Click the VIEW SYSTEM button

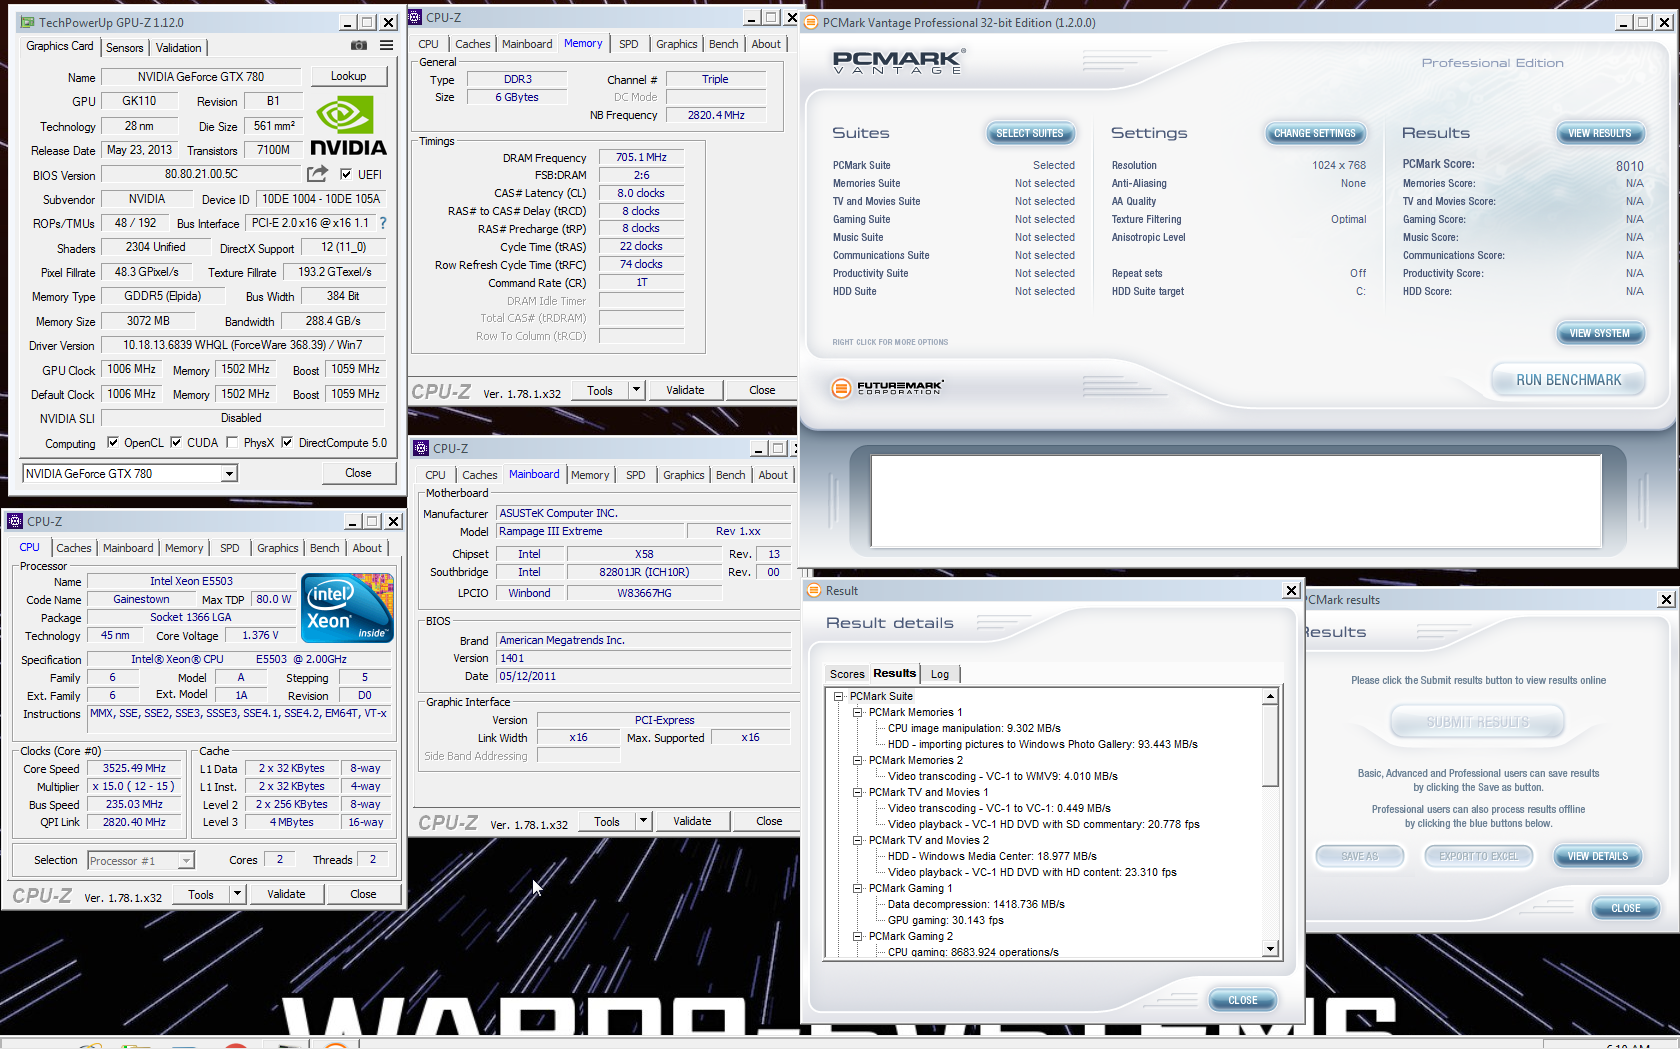1599,333
